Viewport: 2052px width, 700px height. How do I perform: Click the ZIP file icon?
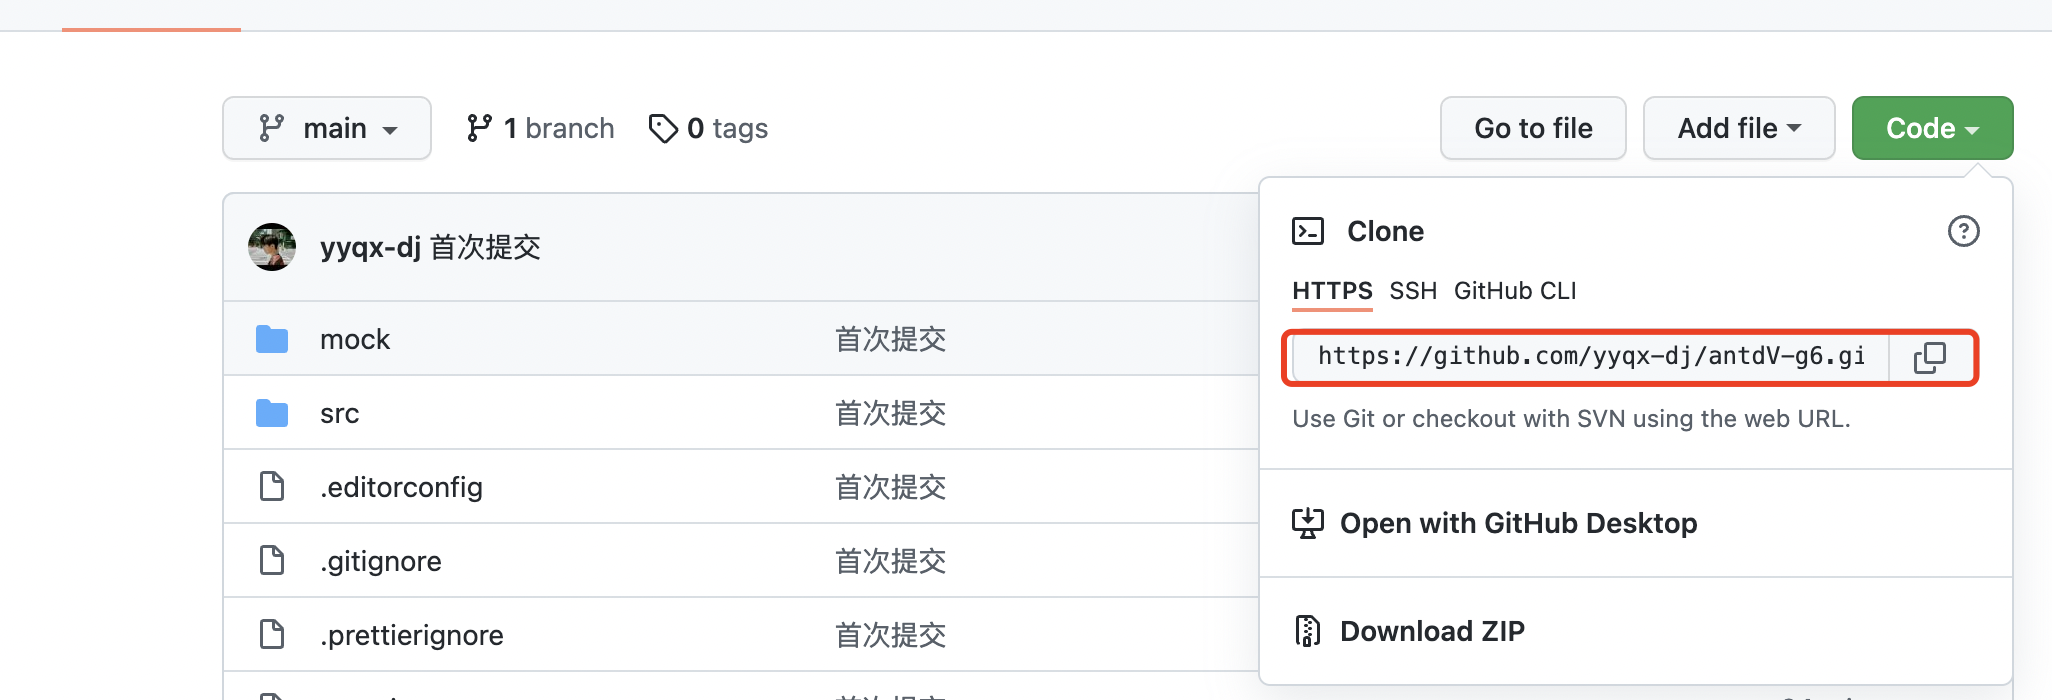1308,631
